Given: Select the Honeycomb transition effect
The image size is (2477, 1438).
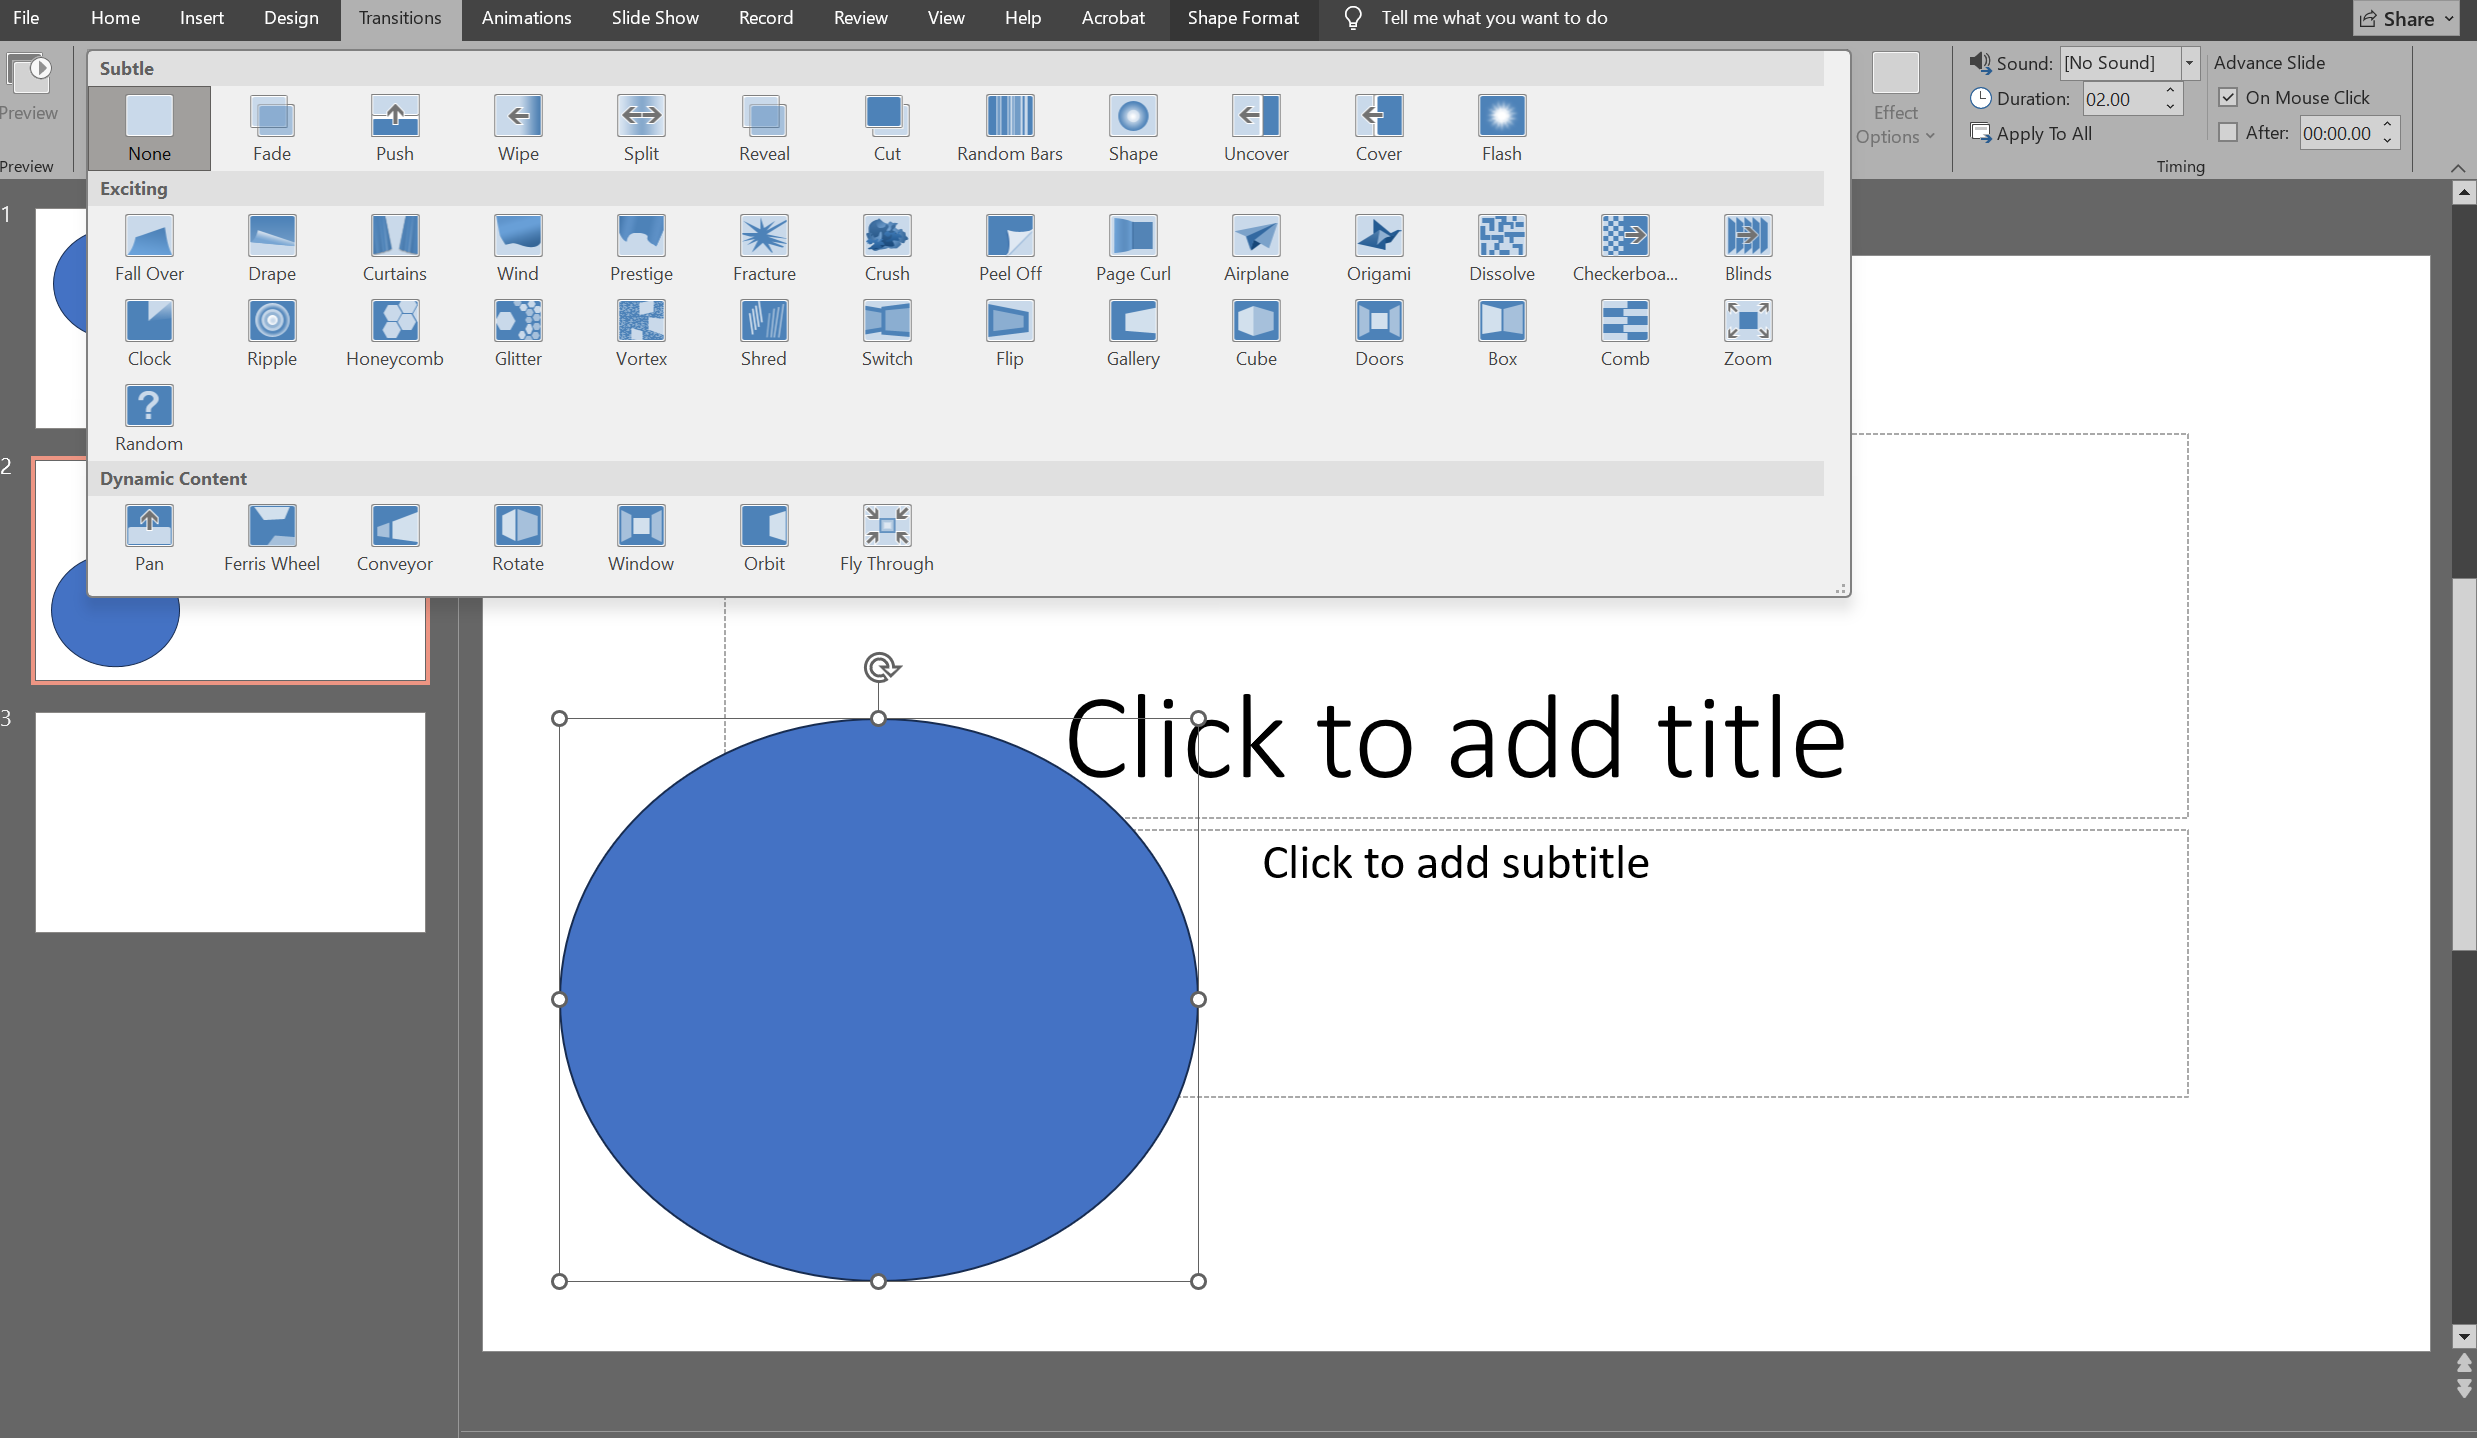Looking at the screenshot, I should point(394,333).
